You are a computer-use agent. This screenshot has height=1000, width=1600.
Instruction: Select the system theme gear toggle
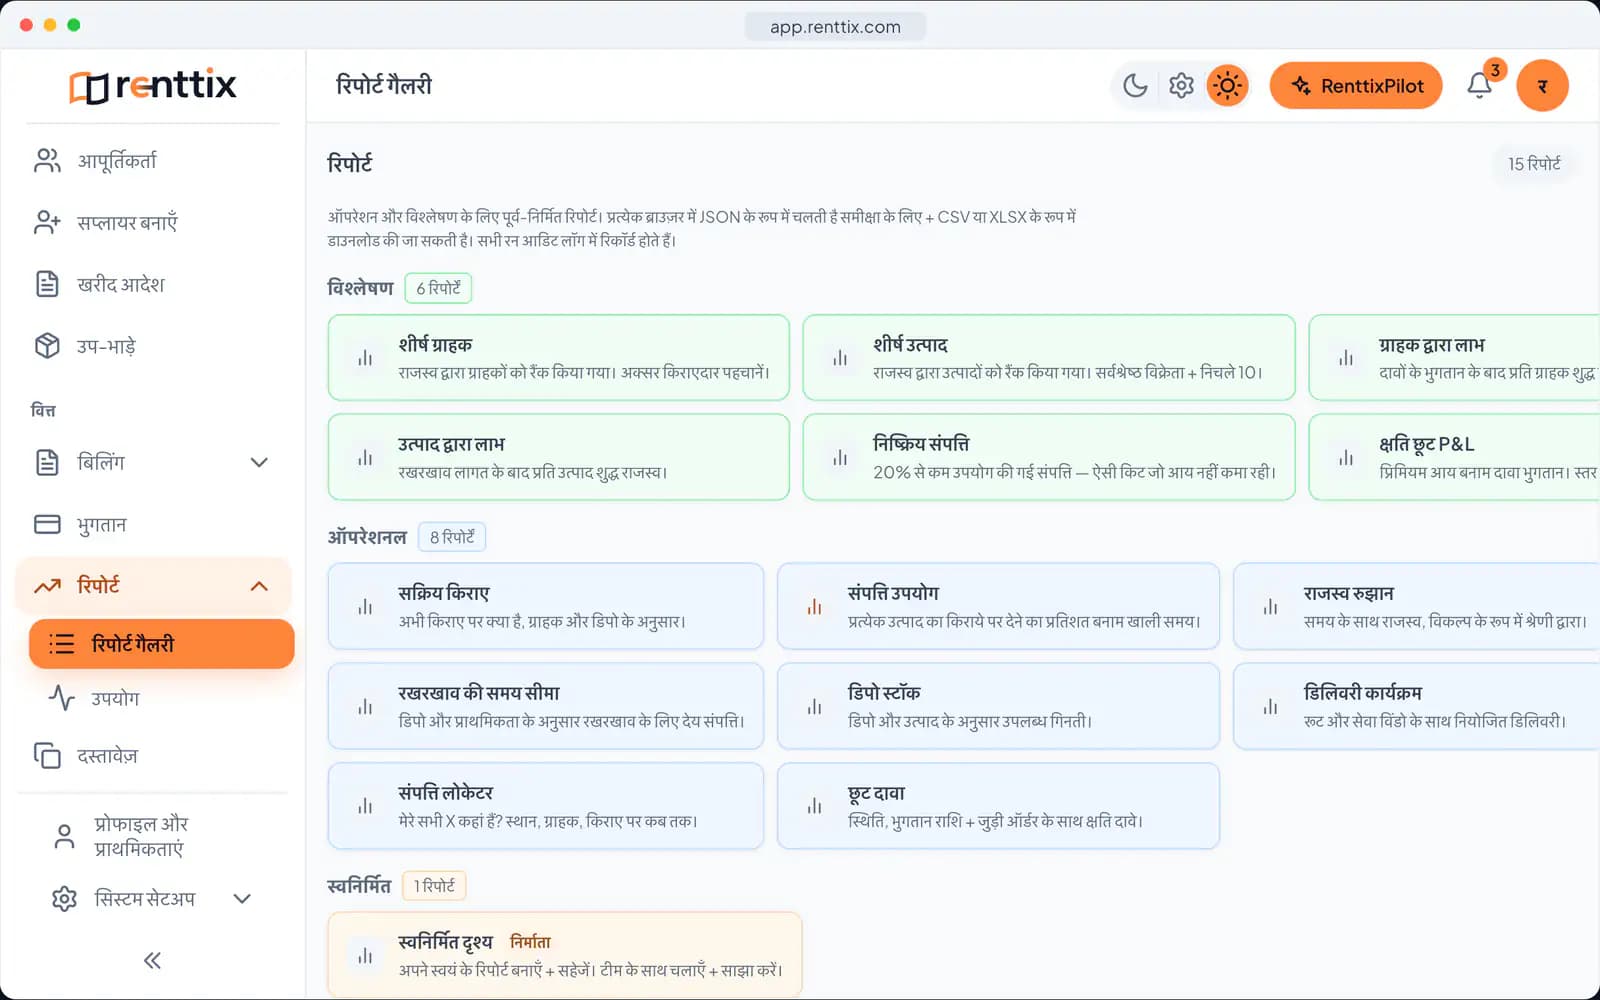pos(1181,86)
